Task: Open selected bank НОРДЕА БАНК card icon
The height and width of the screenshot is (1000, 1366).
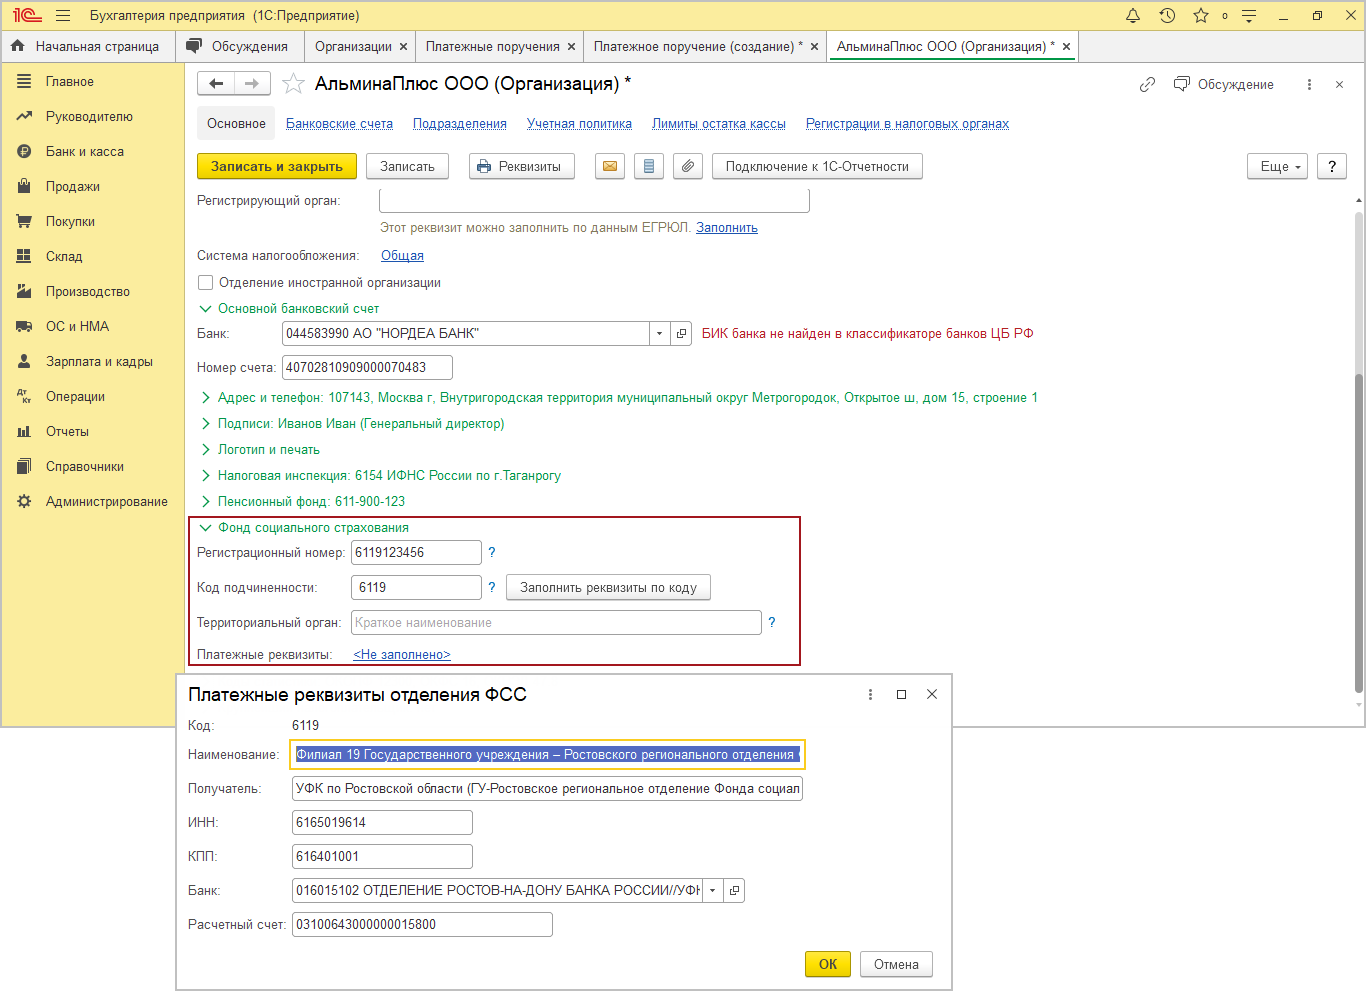Action: tap(682, 334)
